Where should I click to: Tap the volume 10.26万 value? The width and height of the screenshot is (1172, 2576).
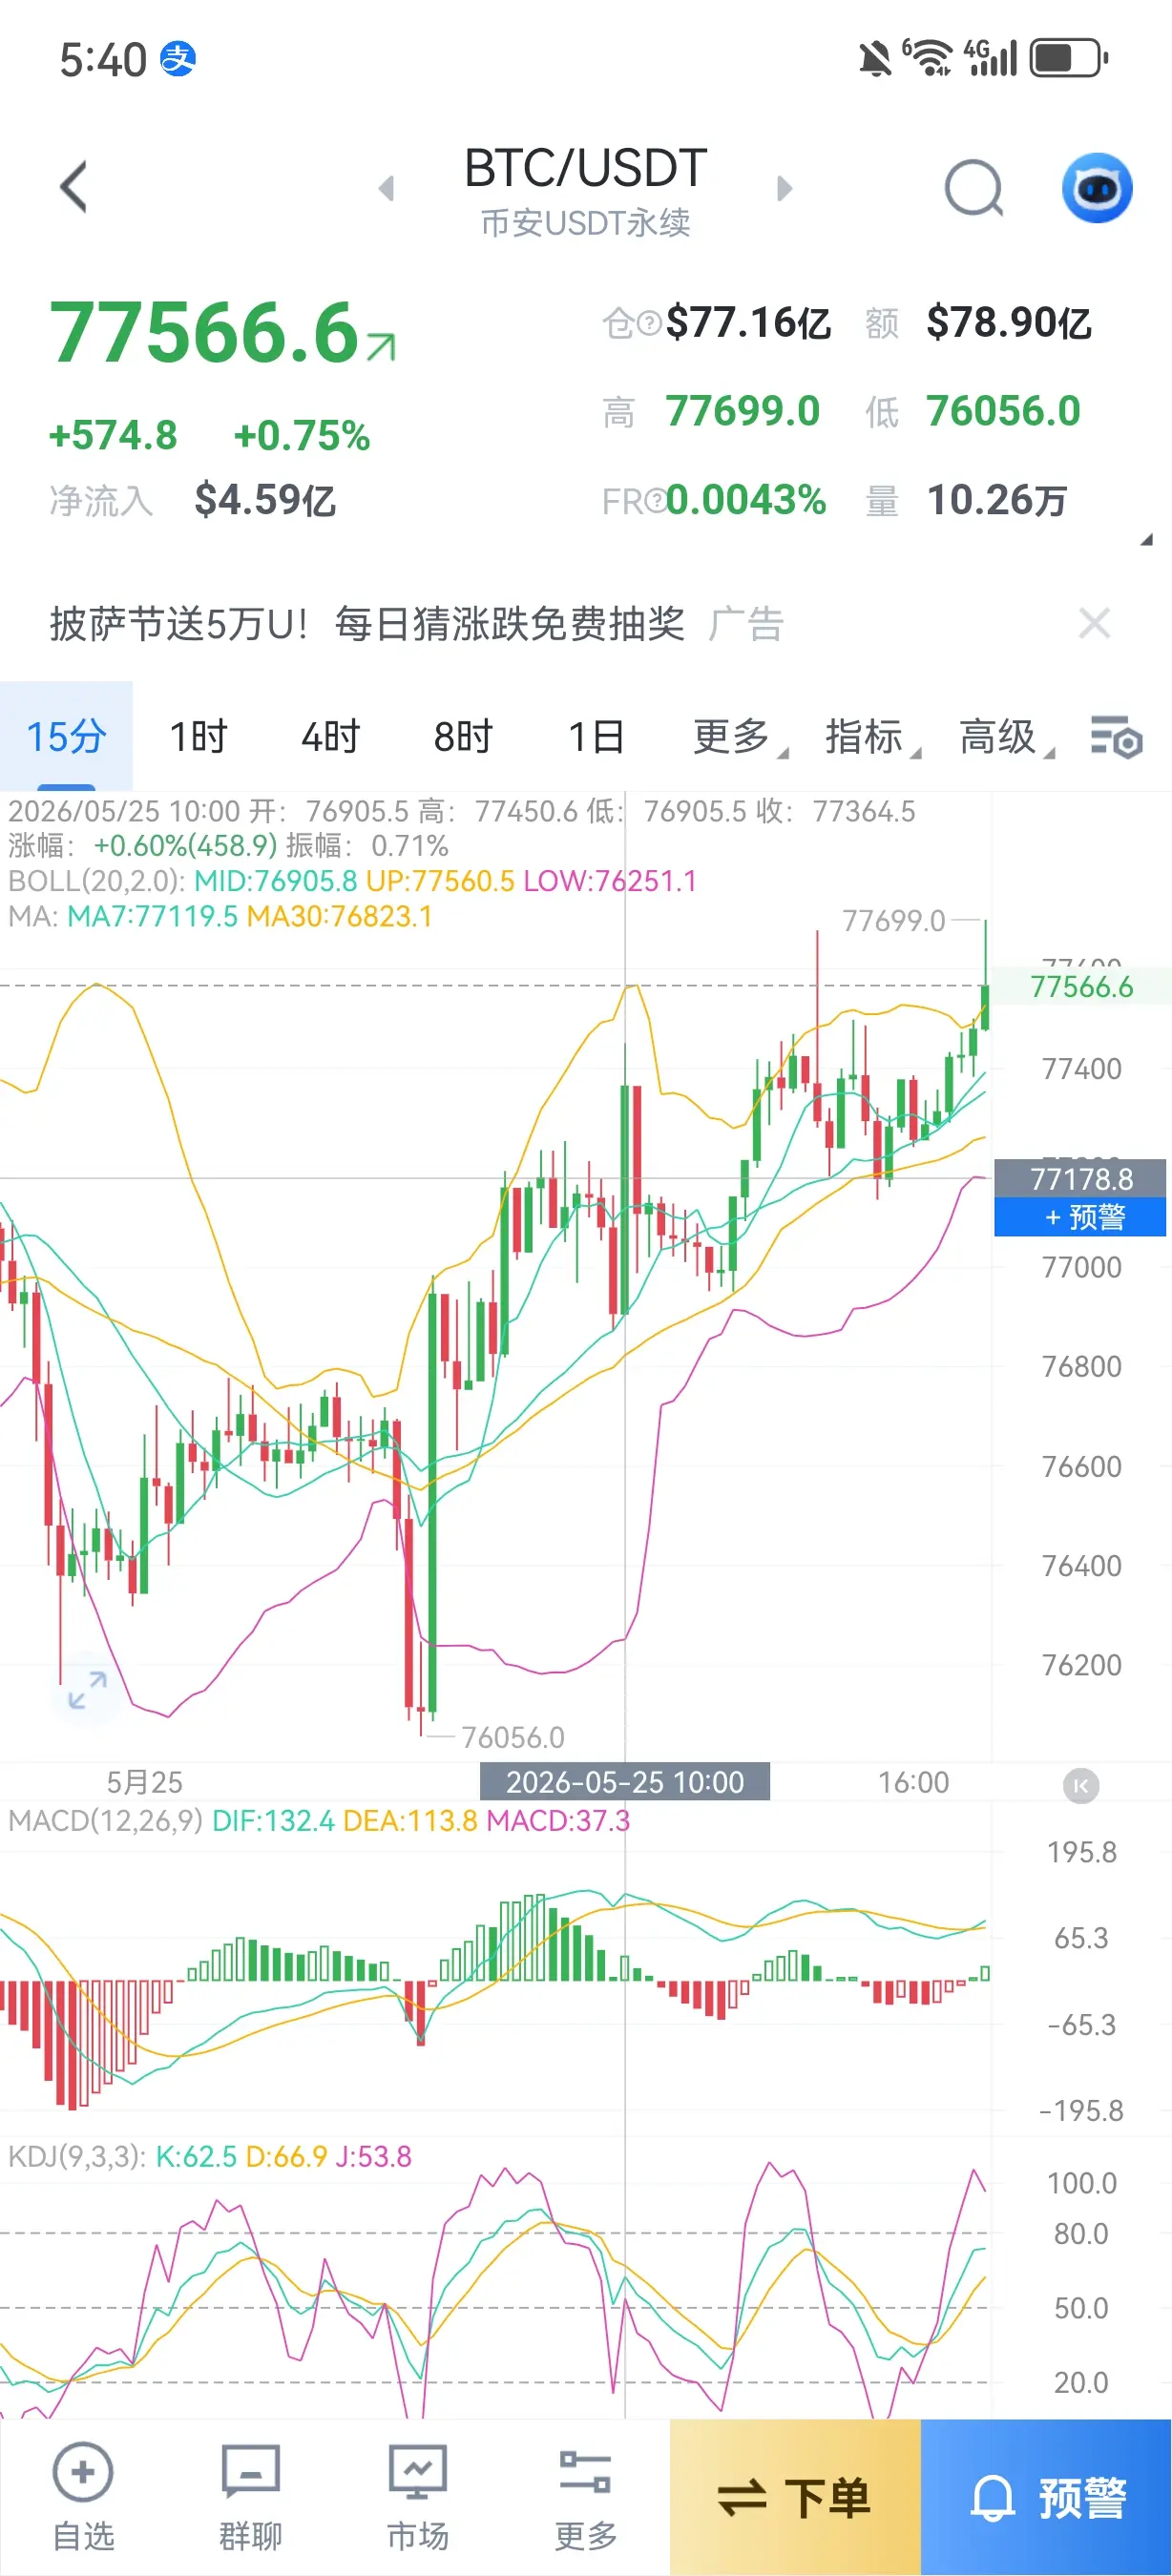997,500
